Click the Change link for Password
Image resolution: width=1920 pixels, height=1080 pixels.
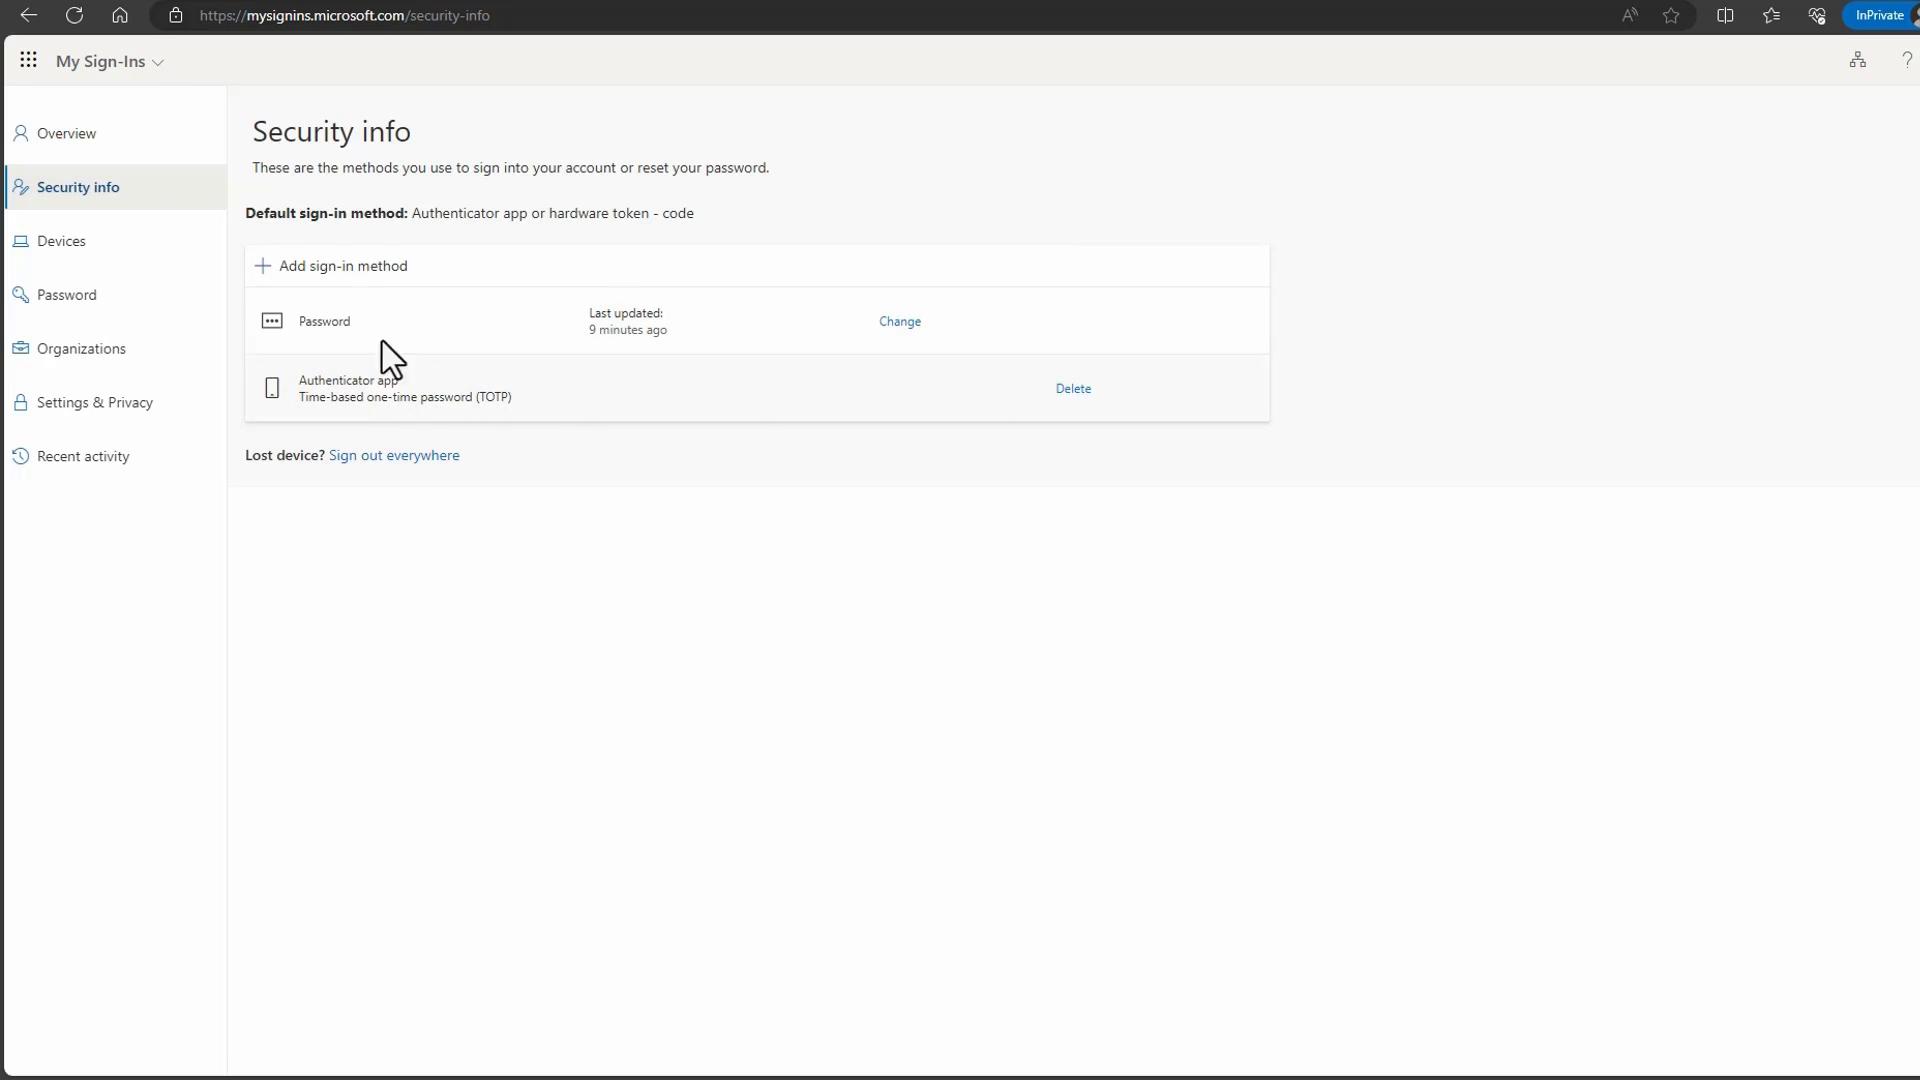(900, 321)
